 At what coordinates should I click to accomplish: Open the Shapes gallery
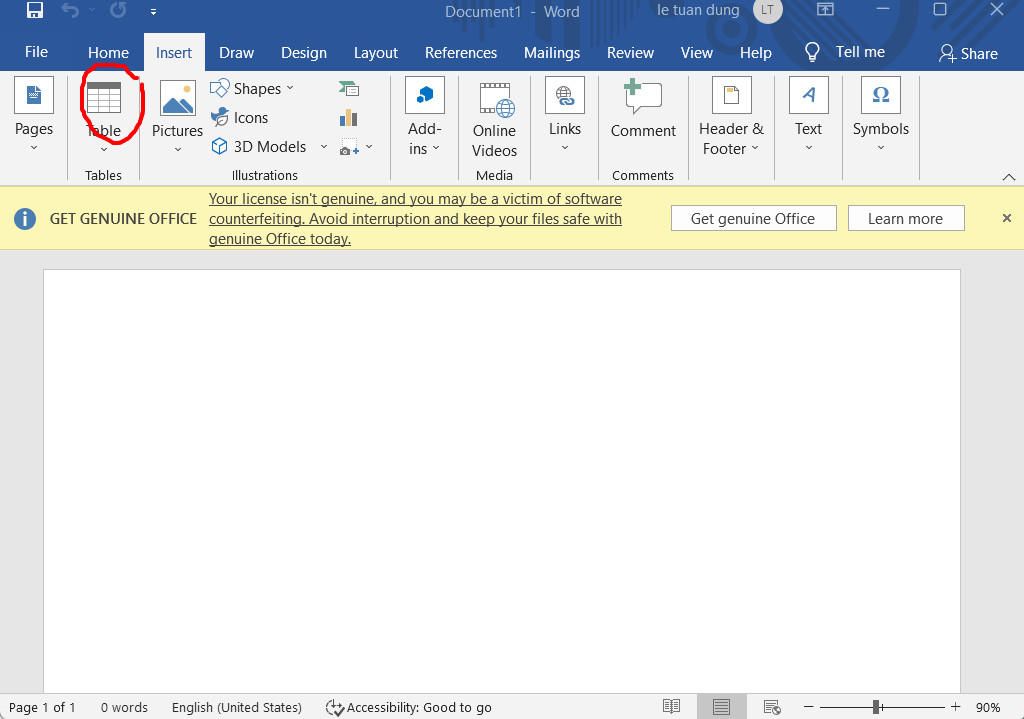pos(253,88)
